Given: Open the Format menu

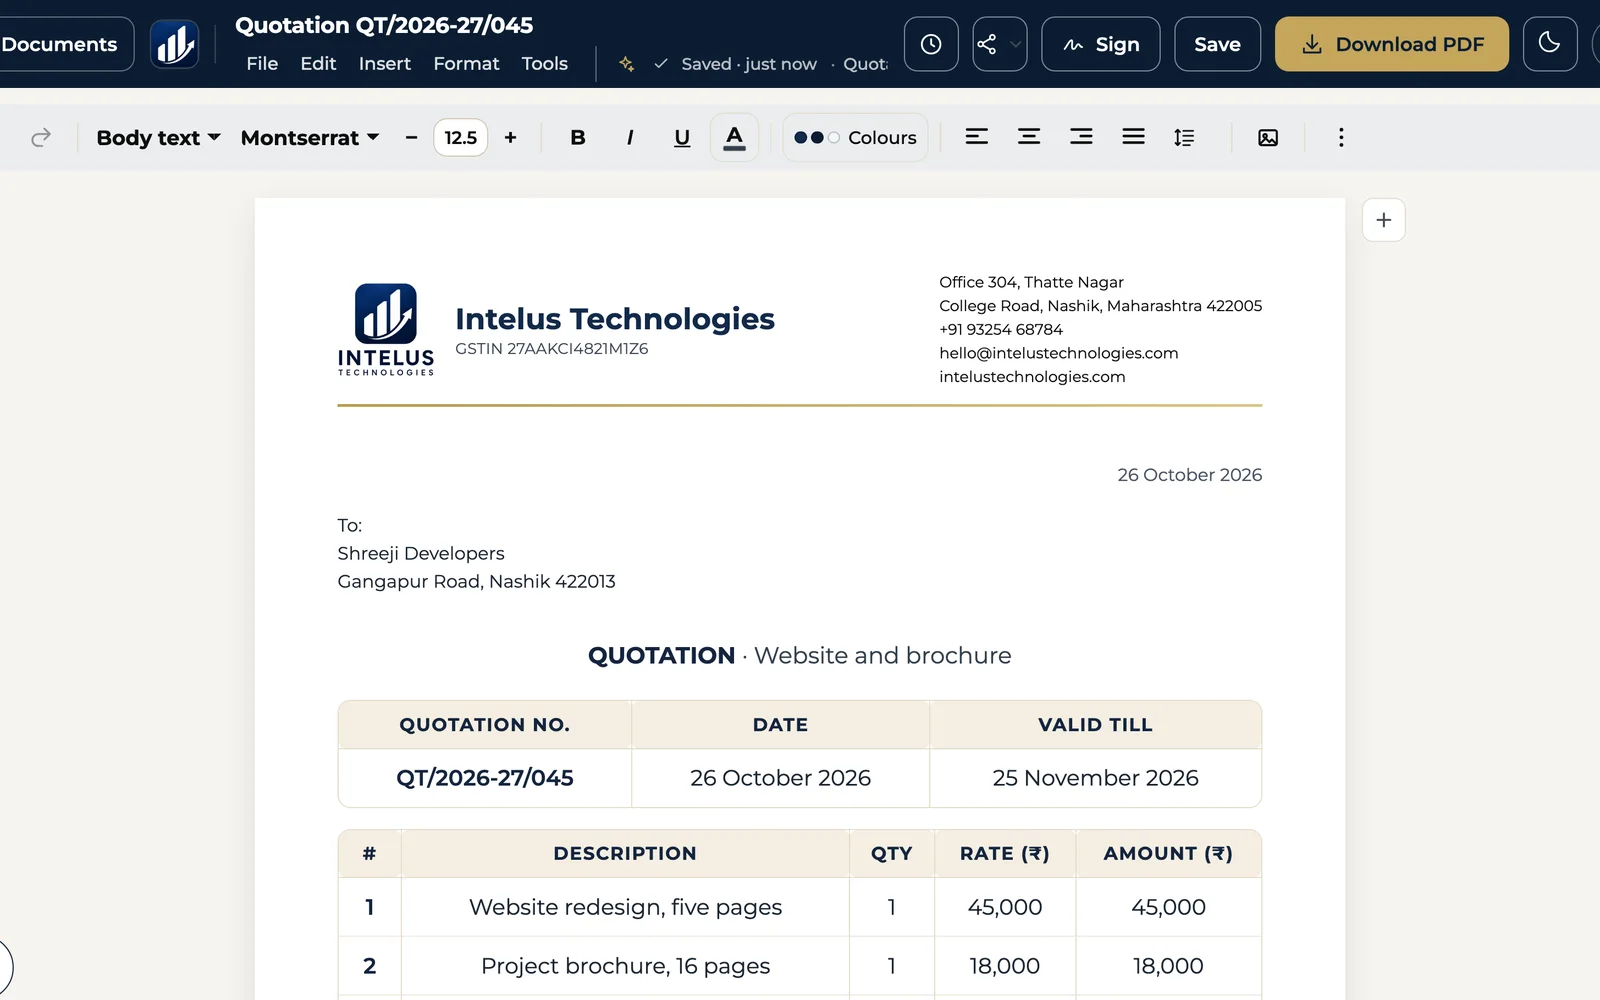Looking at the screenshot, I should [x=466, y=64].
